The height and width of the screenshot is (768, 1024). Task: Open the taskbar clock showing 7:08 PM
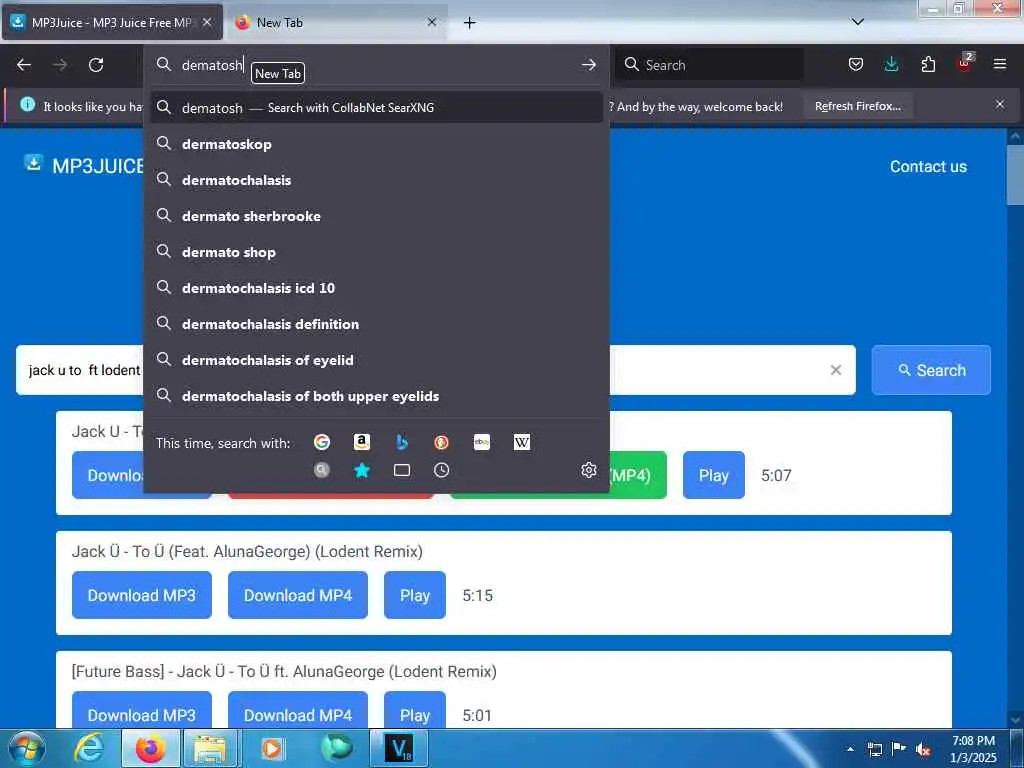(x=973, y=749)
